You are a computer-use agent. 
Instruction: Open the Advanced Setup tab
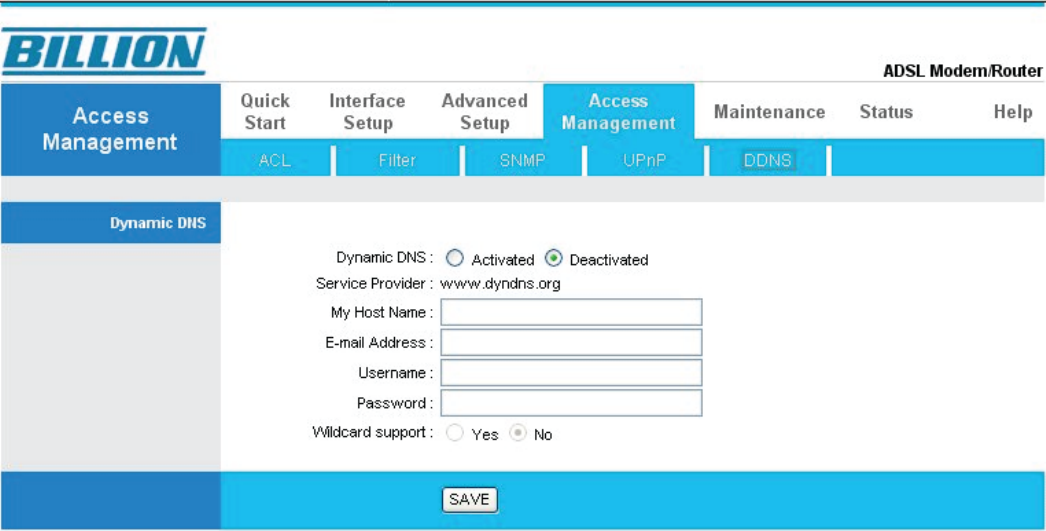[x=484, y=111]
